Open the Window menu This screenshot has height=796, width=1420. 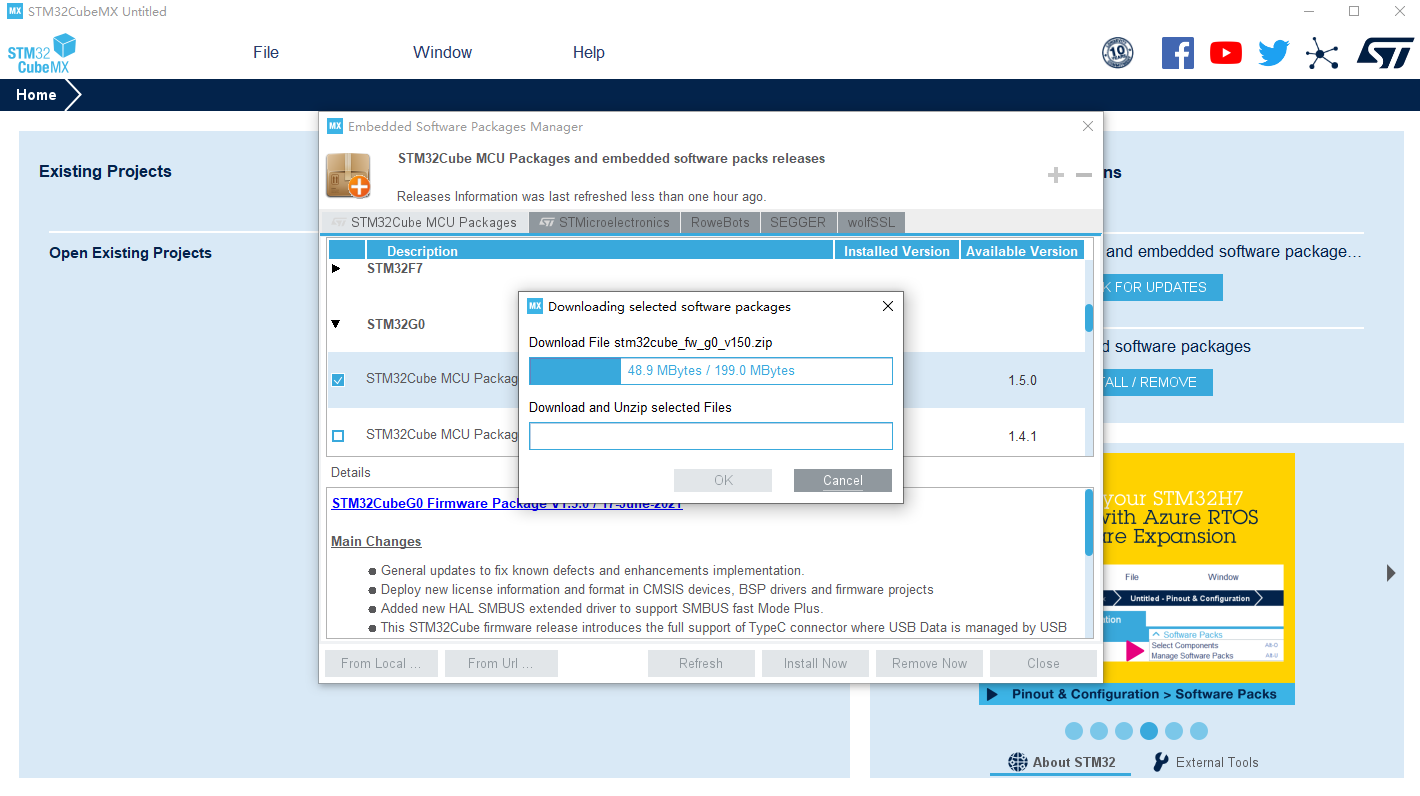click(x=442, y=52)
